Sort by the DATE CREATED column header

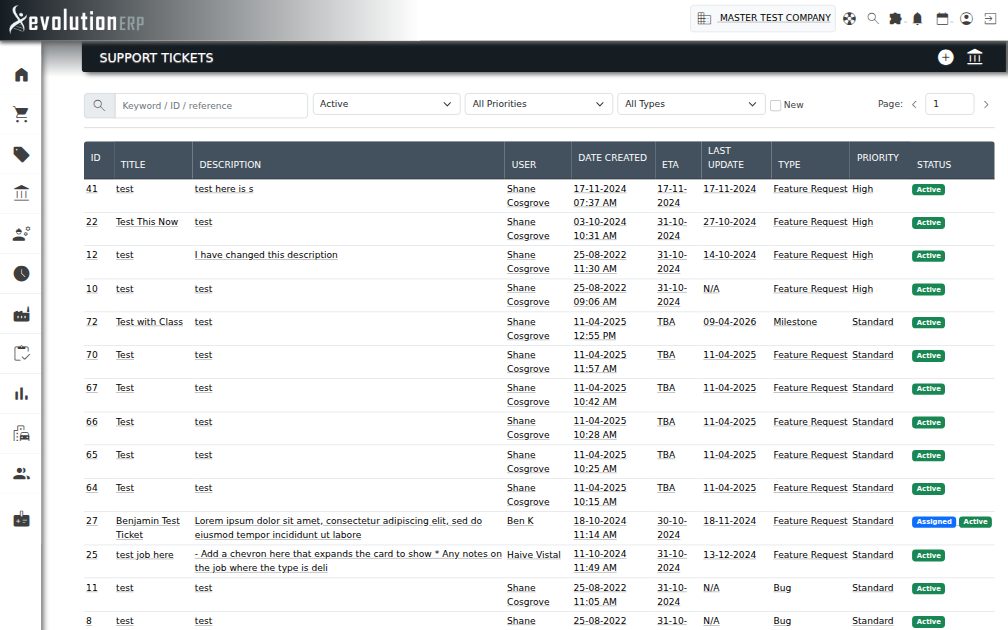tap(612, 158)
